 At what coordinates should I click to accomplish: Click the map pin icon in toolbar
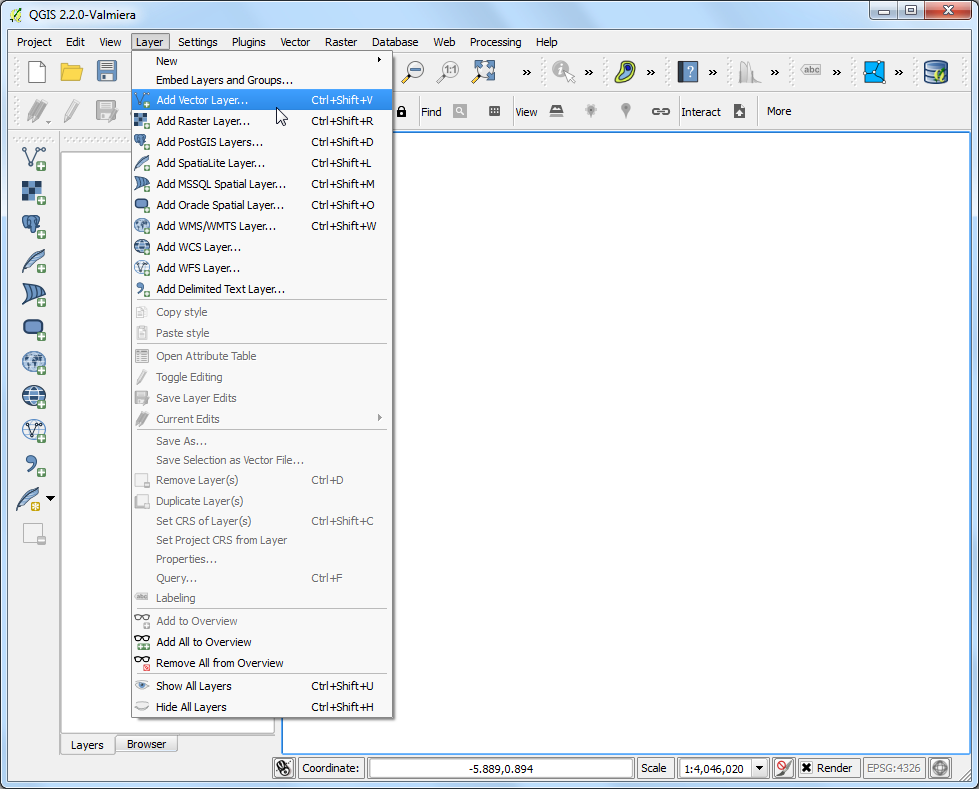(x=626, y=111)
